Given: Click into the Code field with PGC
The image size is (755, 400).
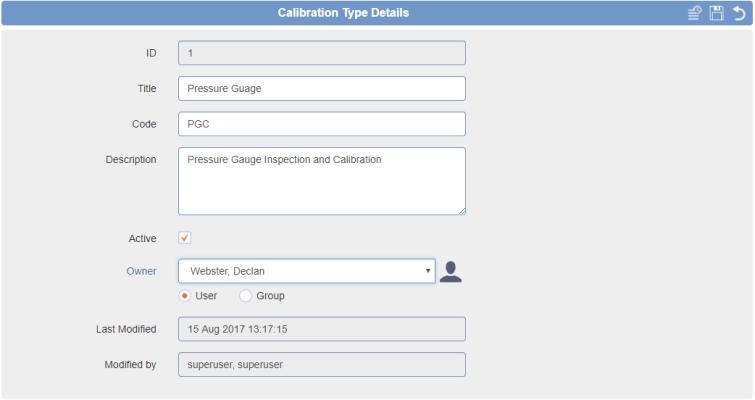Looking at the screenshot, I should [x=322, y=124].
